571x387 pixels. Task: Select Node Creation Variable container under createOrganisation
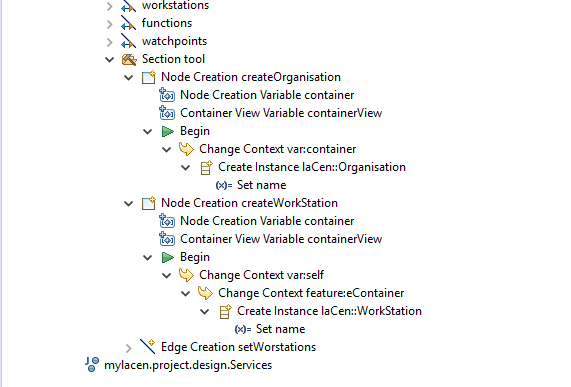tap(267, 95)
